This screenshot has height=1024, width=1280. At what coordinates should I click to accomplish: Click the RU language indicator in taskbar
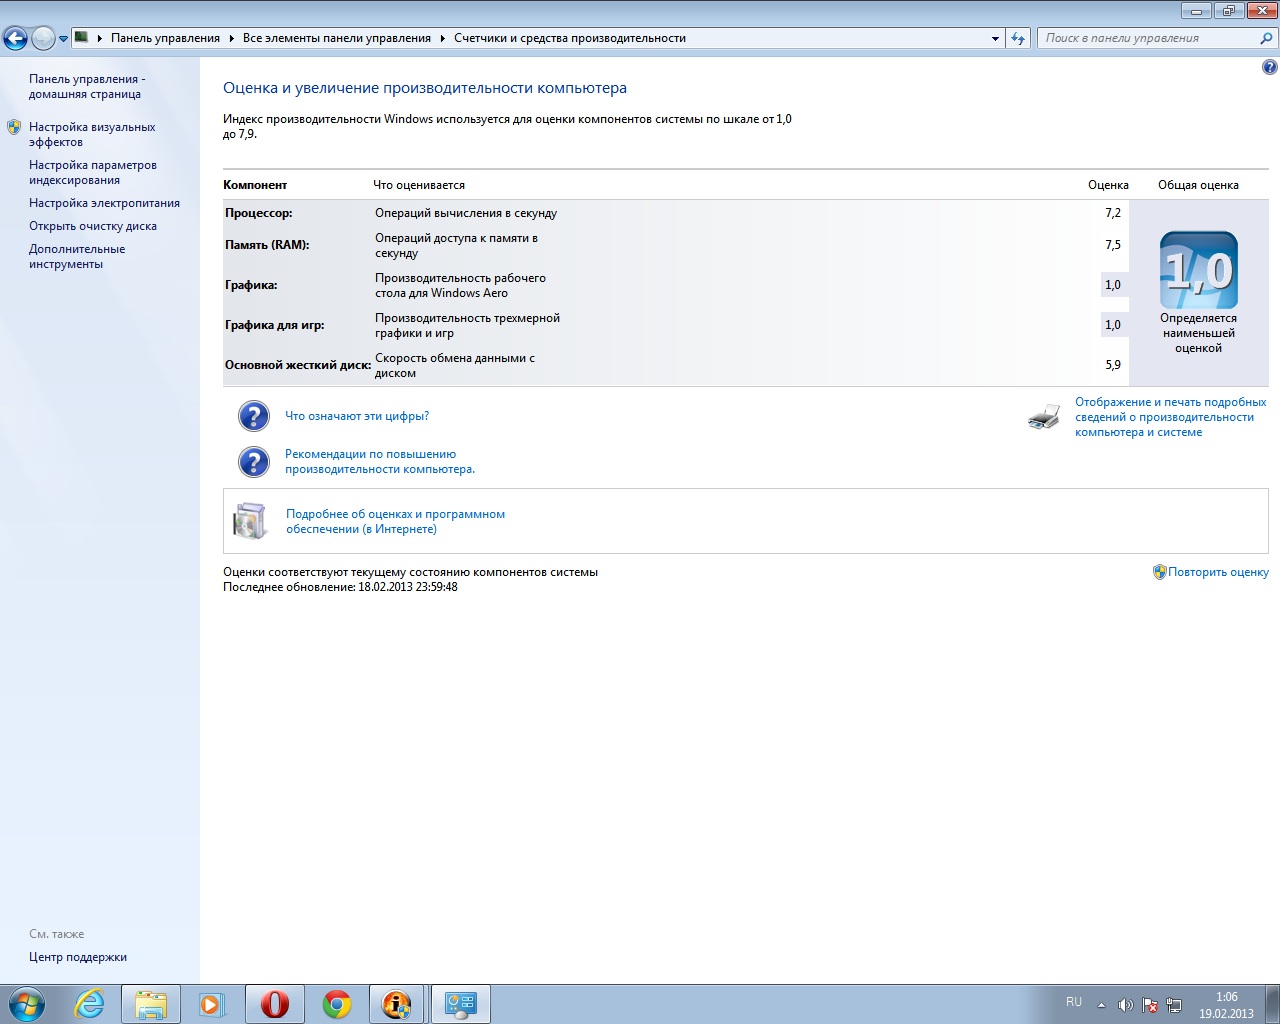(1073, 1002)
